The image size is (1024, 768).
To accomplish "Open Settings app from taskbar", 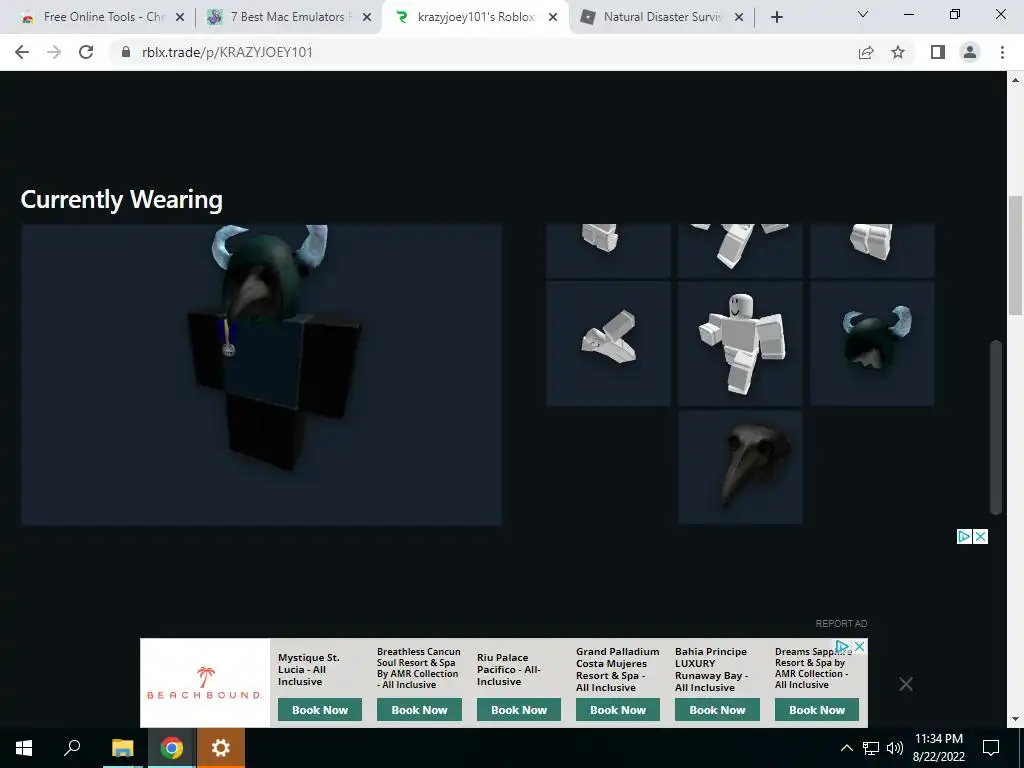I will [221, 748].
